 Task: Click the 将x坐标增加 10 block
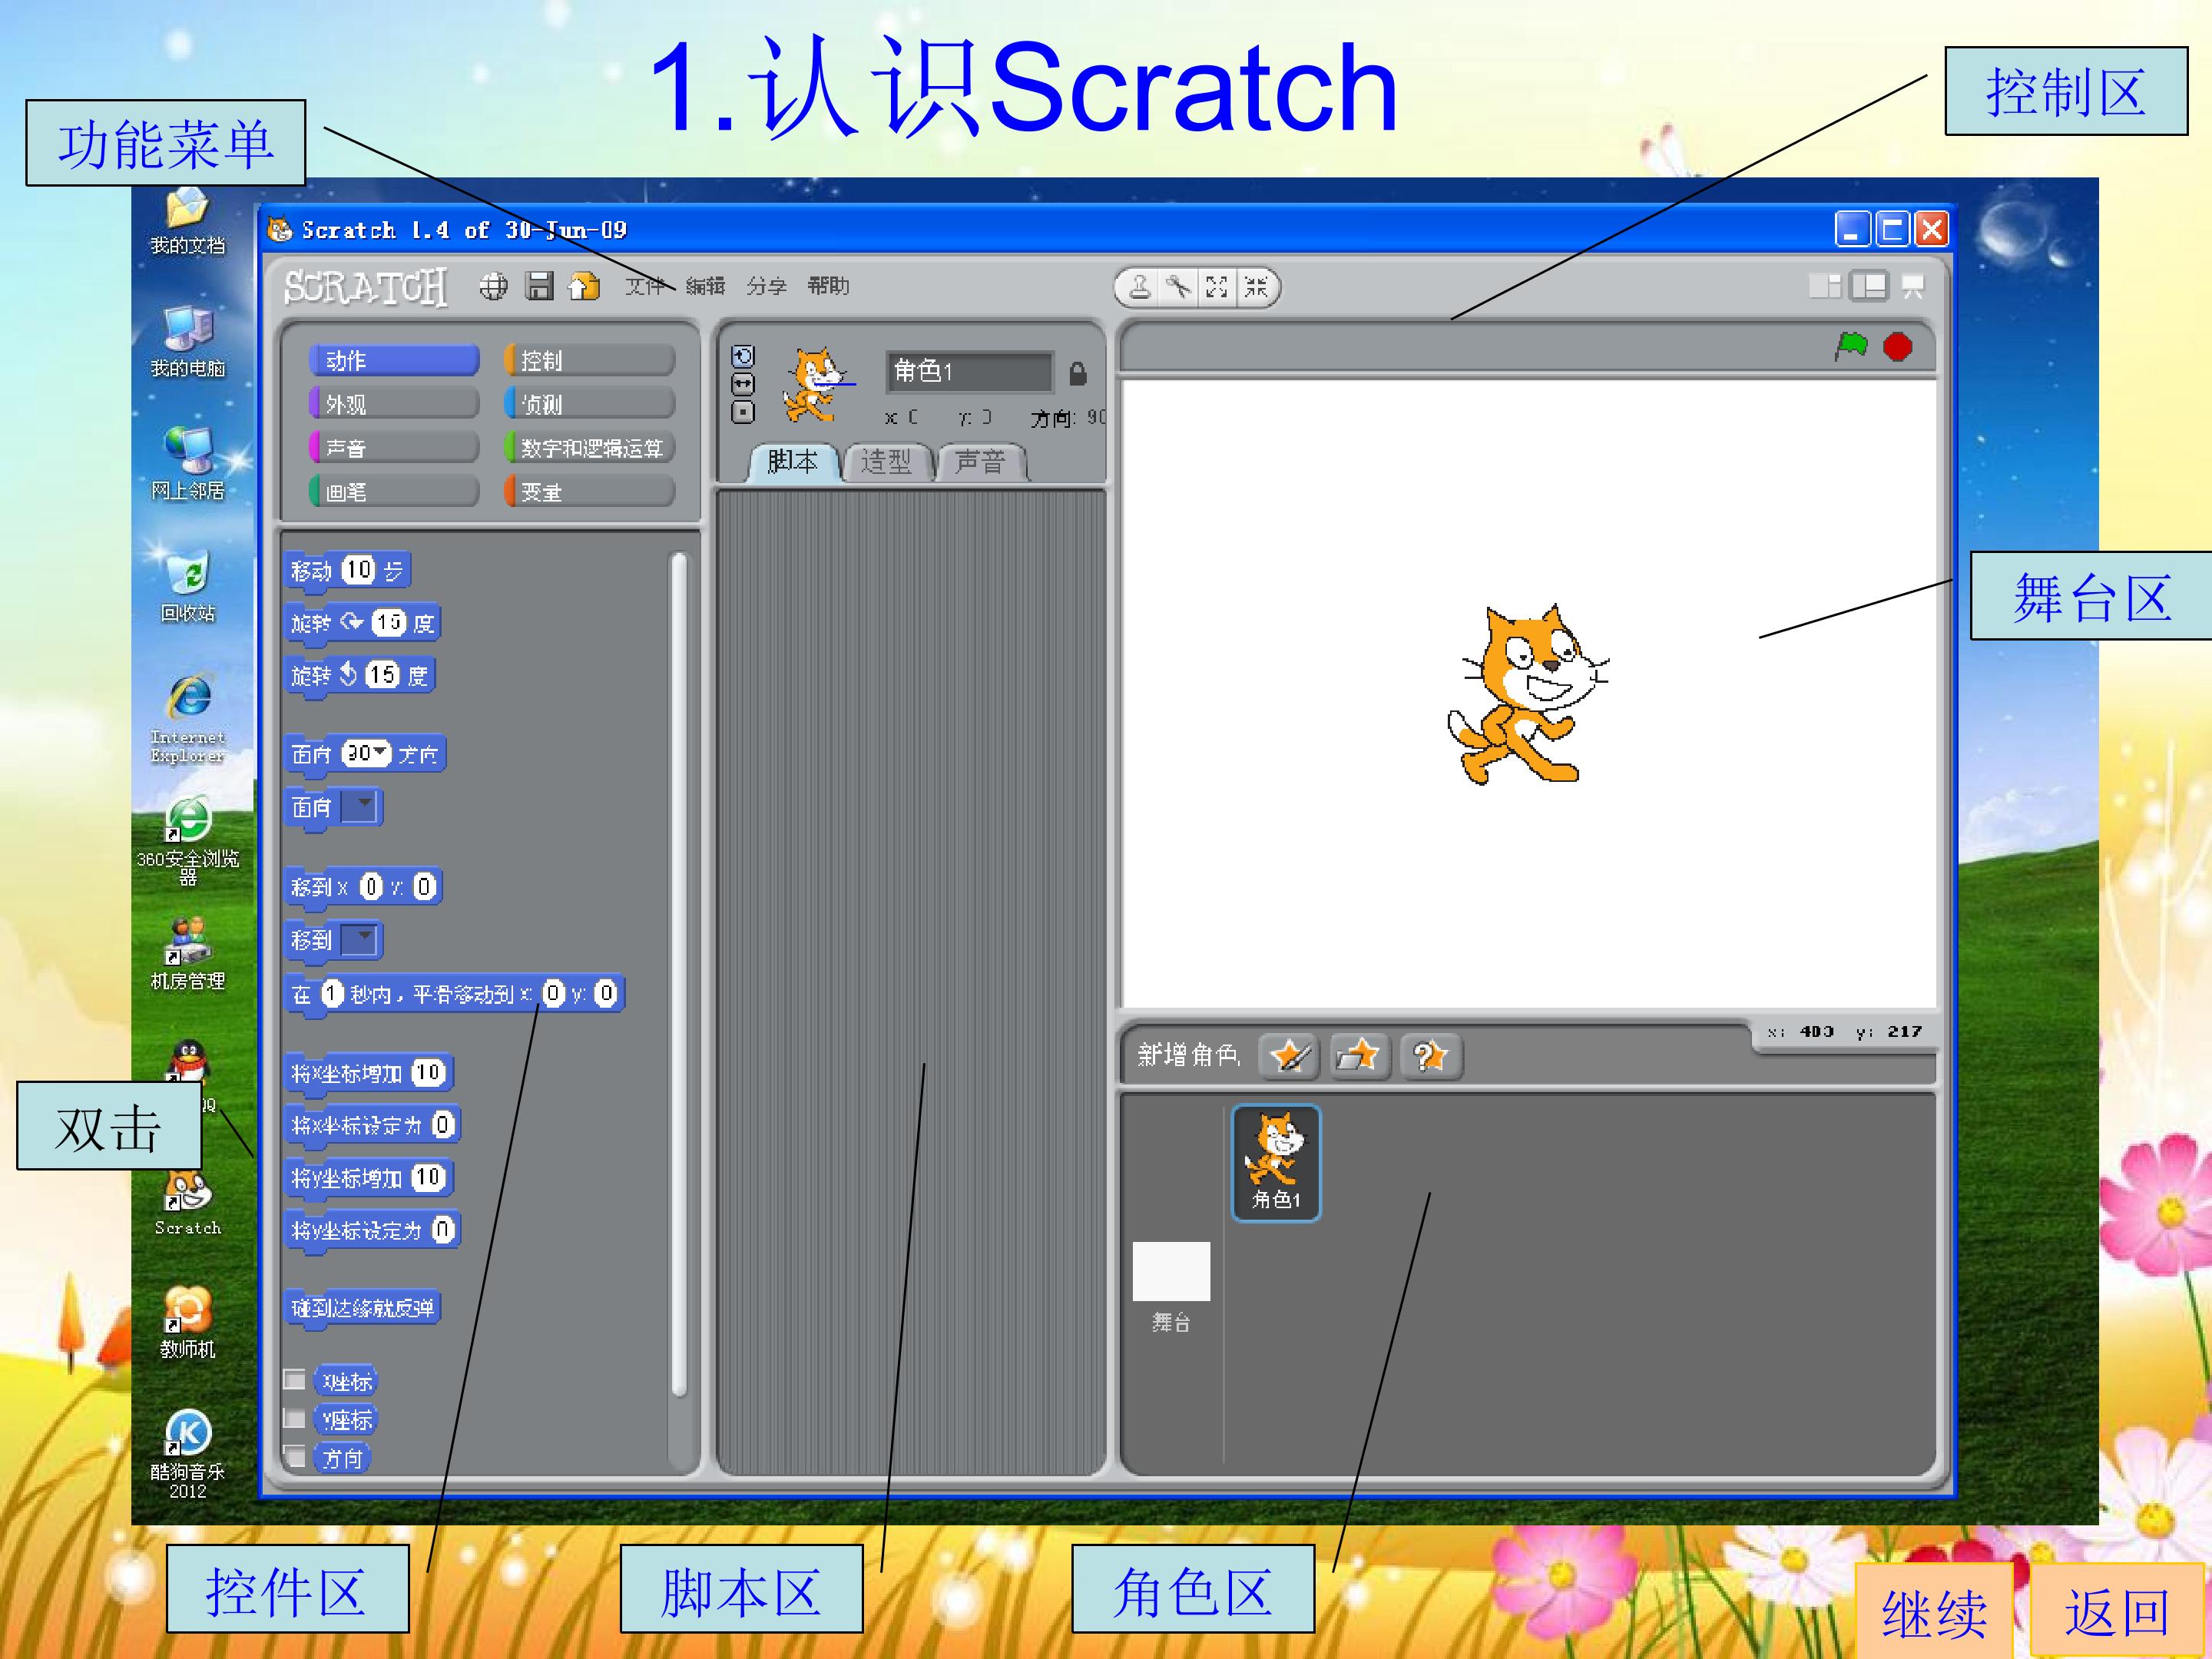(x=369, y=1073)
